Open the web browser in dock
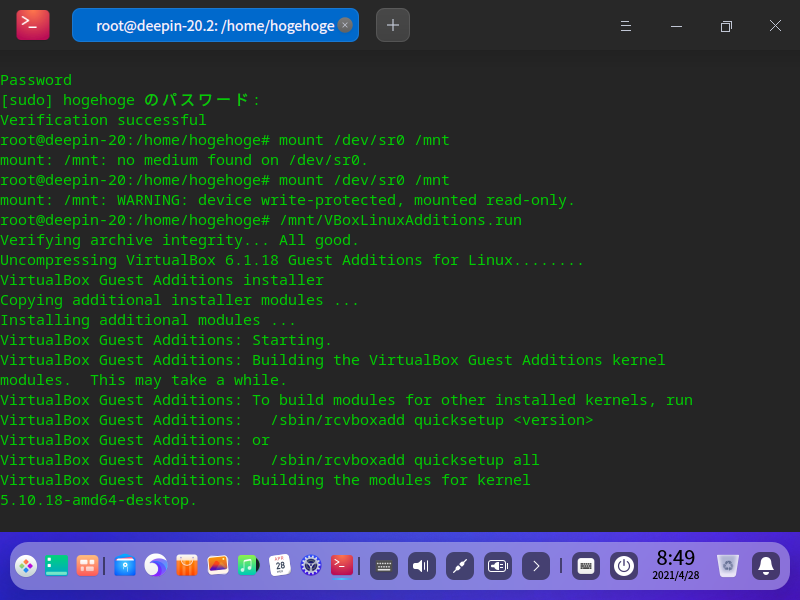Image resolution: width=800 pixels, height=600 pixels. (x=156, y=566)
